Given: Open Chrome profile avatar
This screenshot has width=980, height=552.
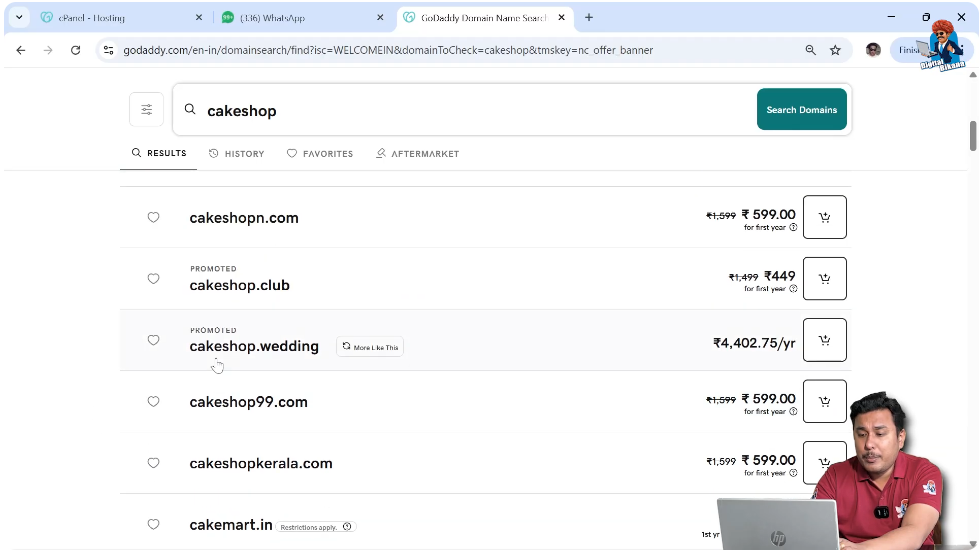Looking at the screenshot, I should click(873, 50).
